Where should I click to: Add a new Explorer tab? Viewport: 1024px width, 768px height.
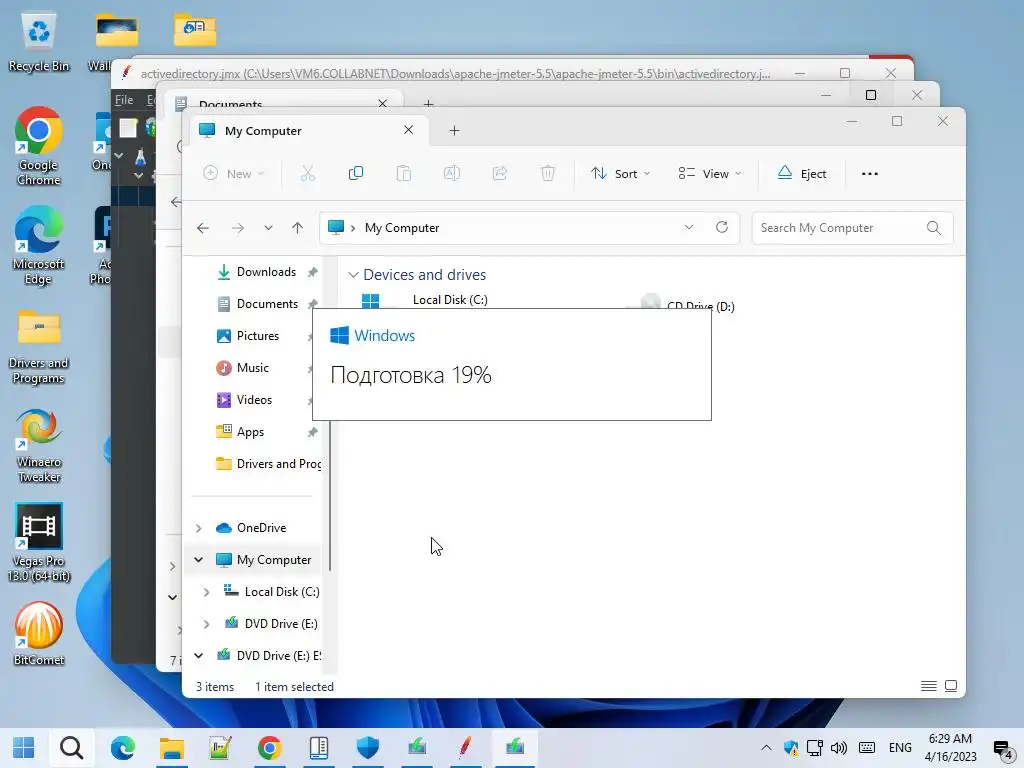(x=455, y=131)
